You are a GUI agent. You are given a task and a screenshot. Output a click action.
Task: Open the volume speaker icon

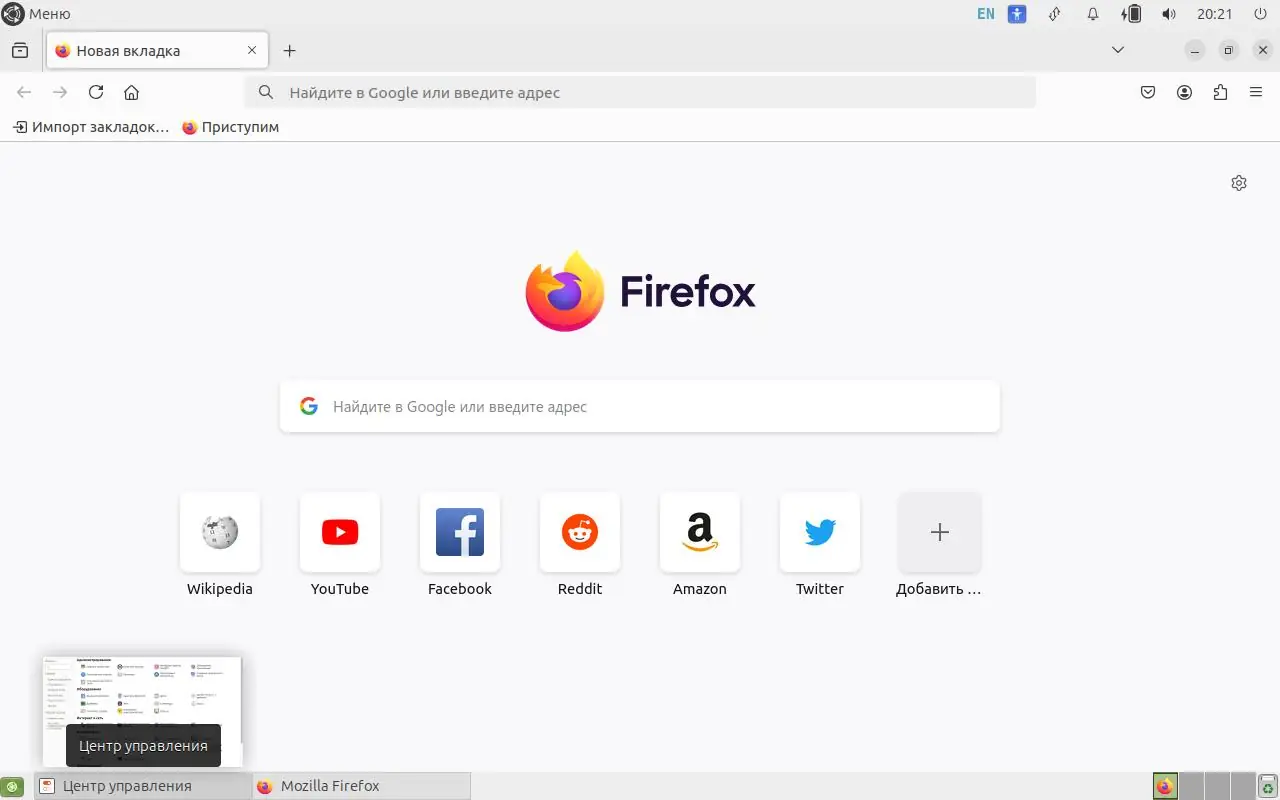coord(1168,14)
